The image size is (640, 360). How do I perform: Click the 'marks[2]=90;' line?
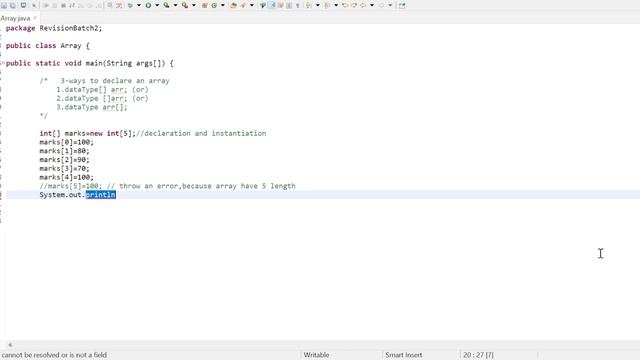coord(64,160)
